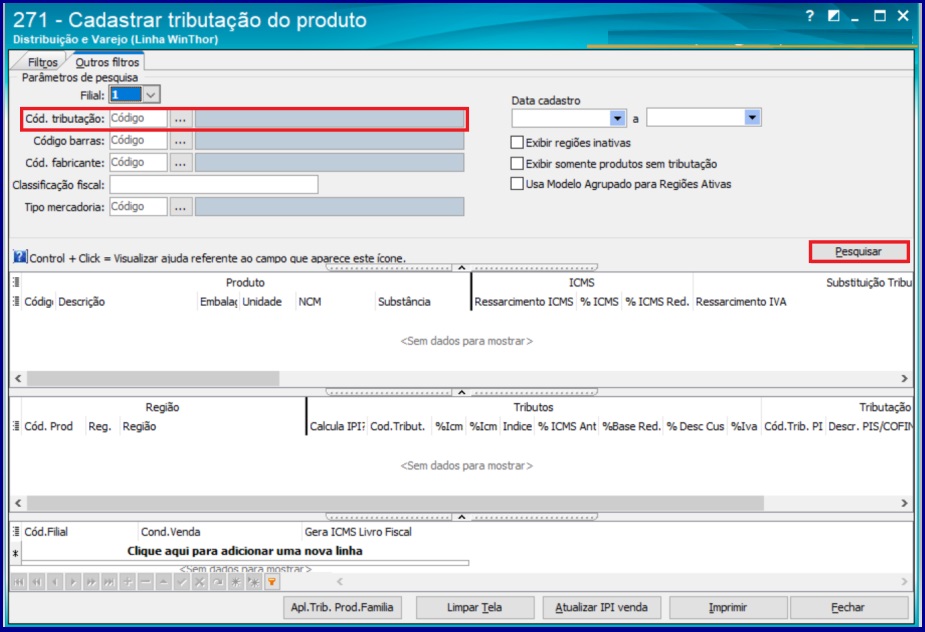Open filter editor with orange funnel icon
925x632 pixels.
272,582
